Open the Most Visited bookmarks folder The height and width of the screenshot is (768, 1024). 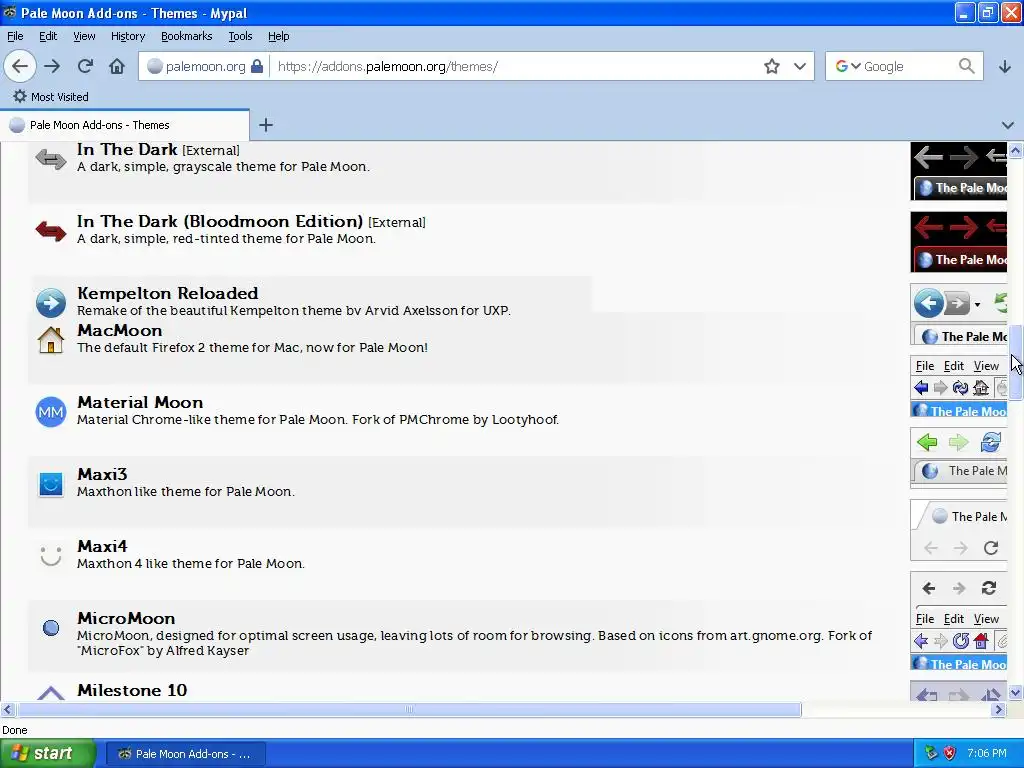(x=51, y=97)
